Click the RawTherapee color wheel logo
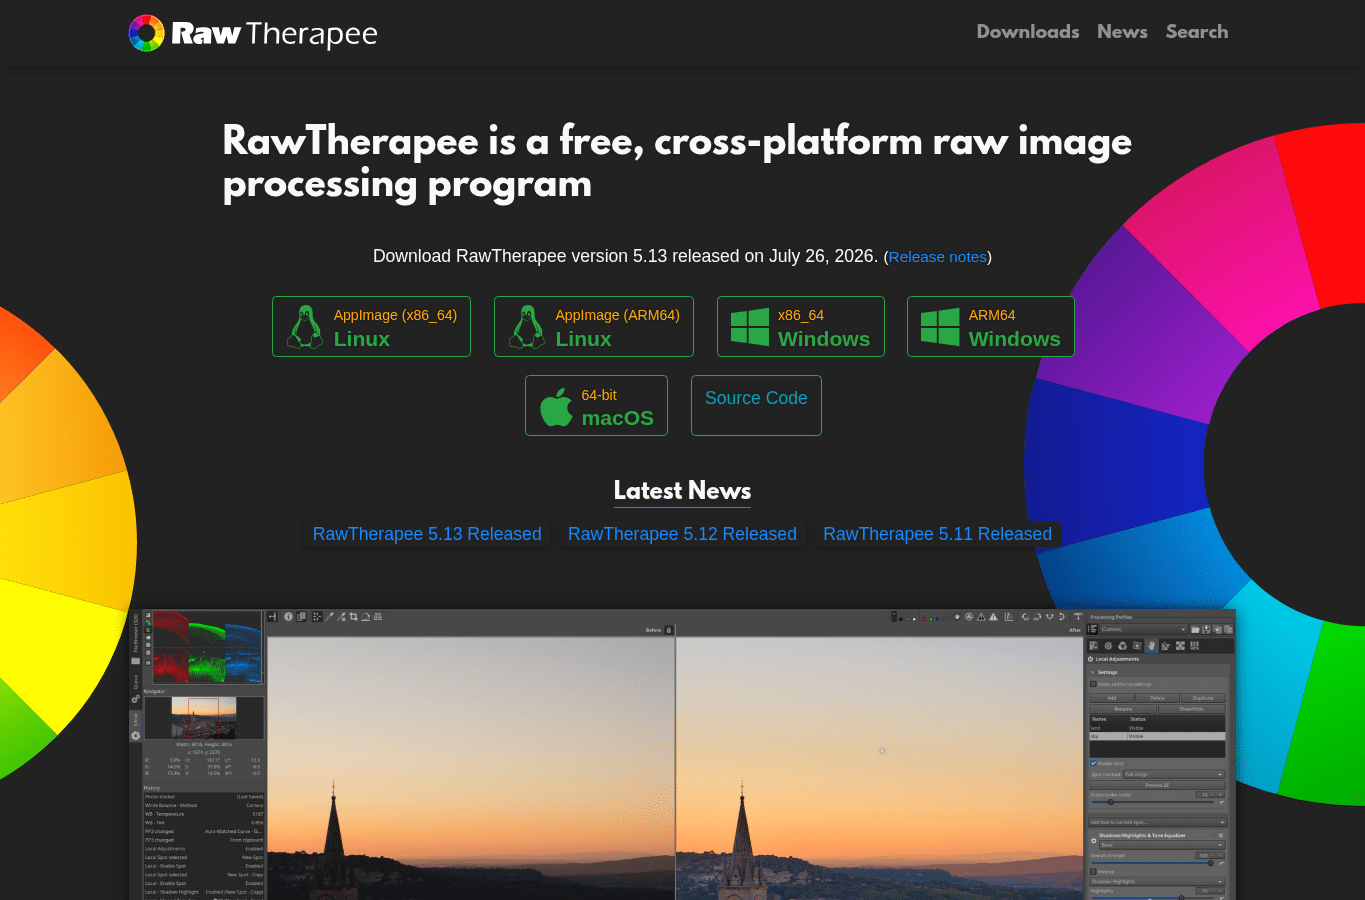1365x900 pixels. pyautogui.click(x=146, y=33)
